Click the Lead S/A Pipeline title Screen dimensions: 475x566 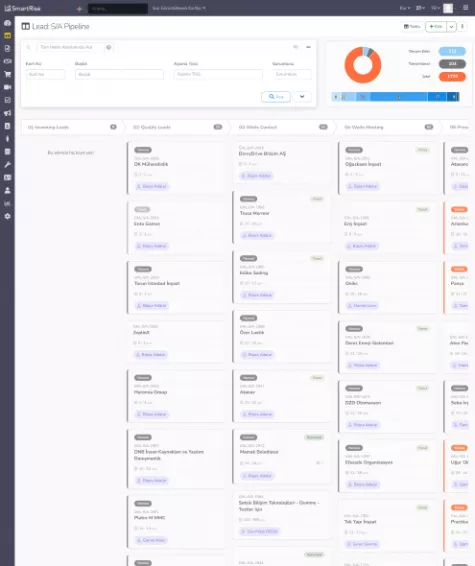(60, 26)
